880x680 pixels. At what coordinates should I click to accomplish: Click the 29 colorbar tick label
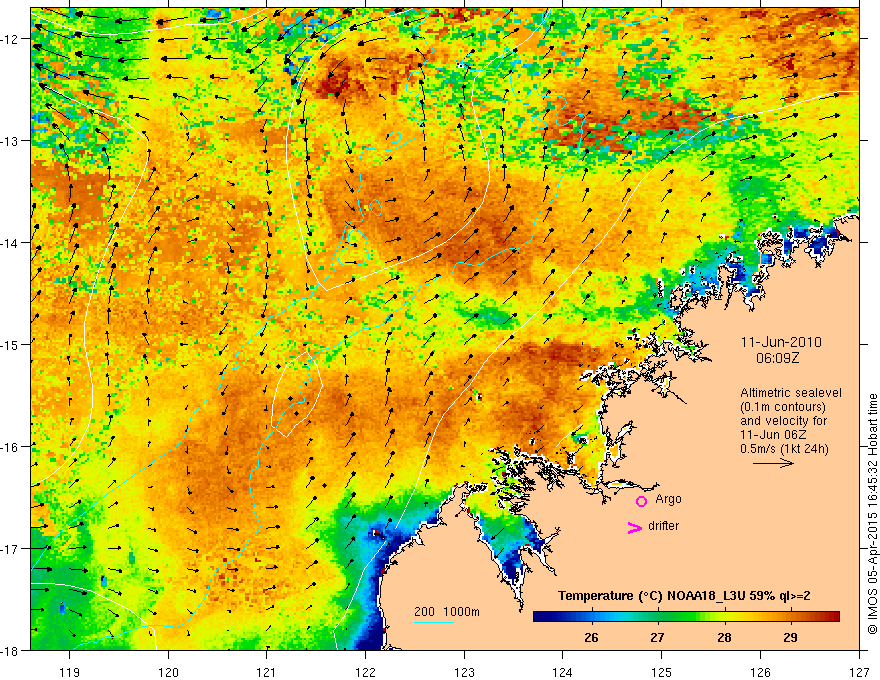(790, 637)
